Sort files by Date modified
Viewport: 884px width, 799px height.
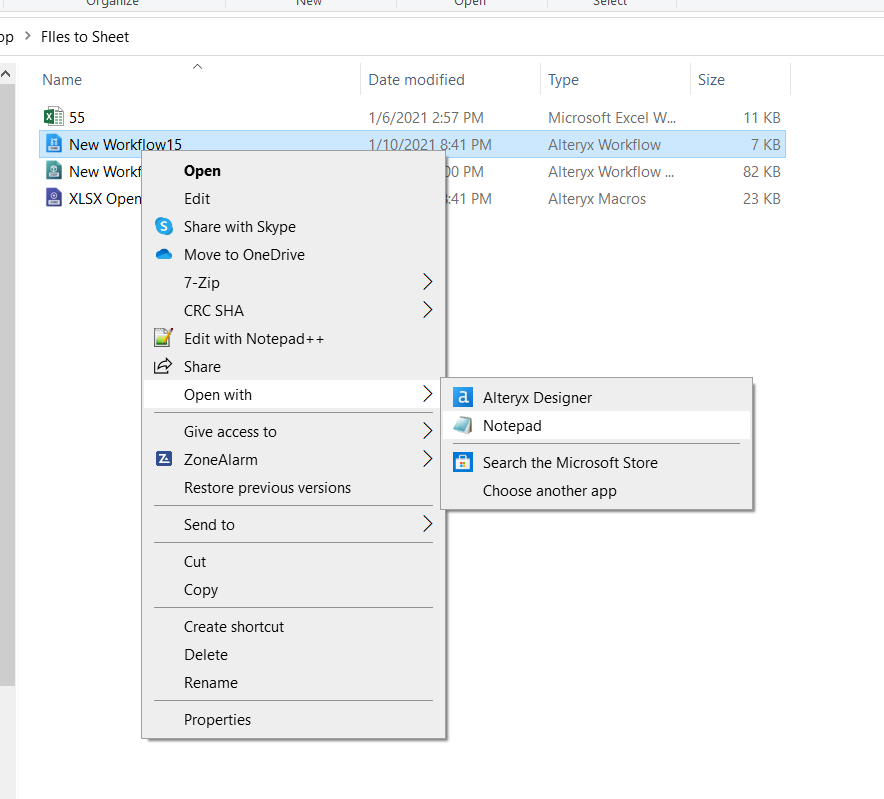[415, 80]
